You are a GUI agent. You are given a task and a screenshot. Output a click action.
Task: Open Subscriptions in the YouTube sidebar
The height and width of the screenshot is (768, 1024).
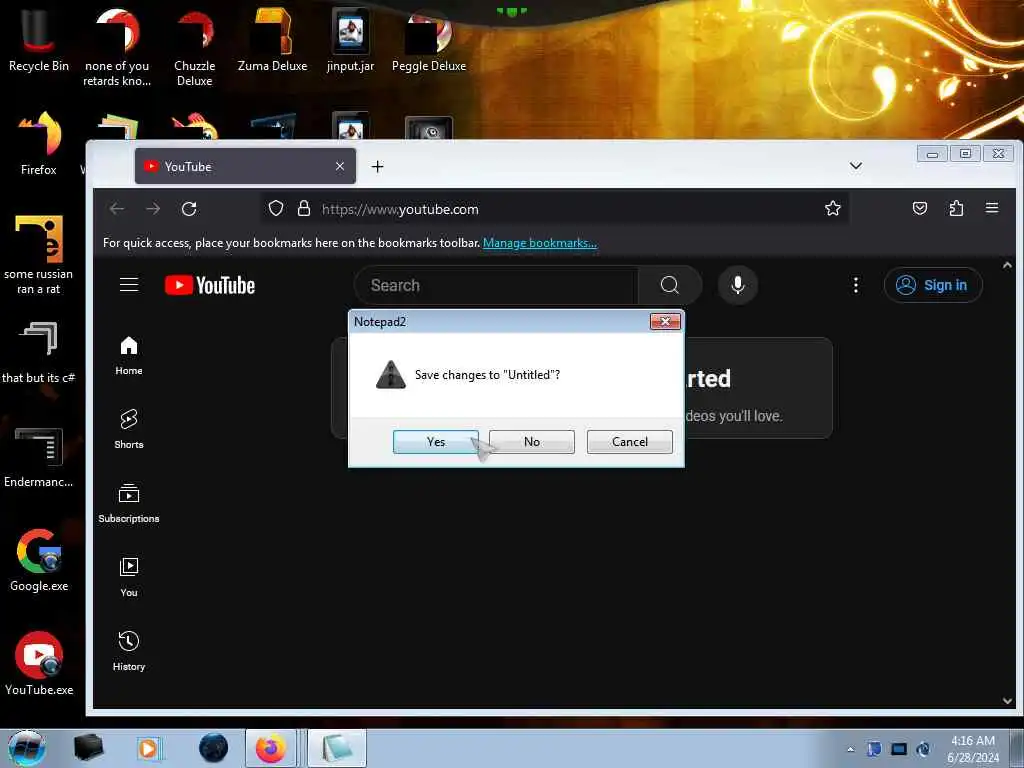[x=129, y=503]
